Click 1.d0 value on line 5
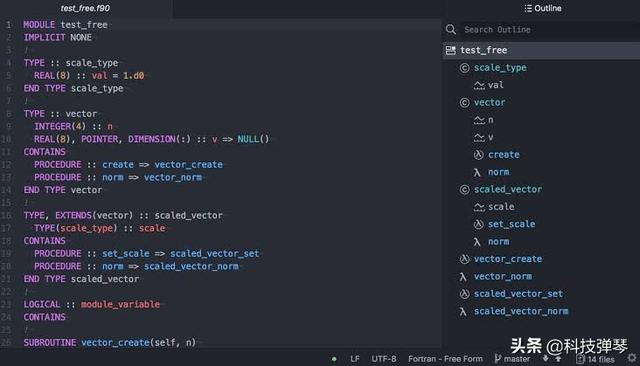The image size is (640, 366). pos(133,75)
